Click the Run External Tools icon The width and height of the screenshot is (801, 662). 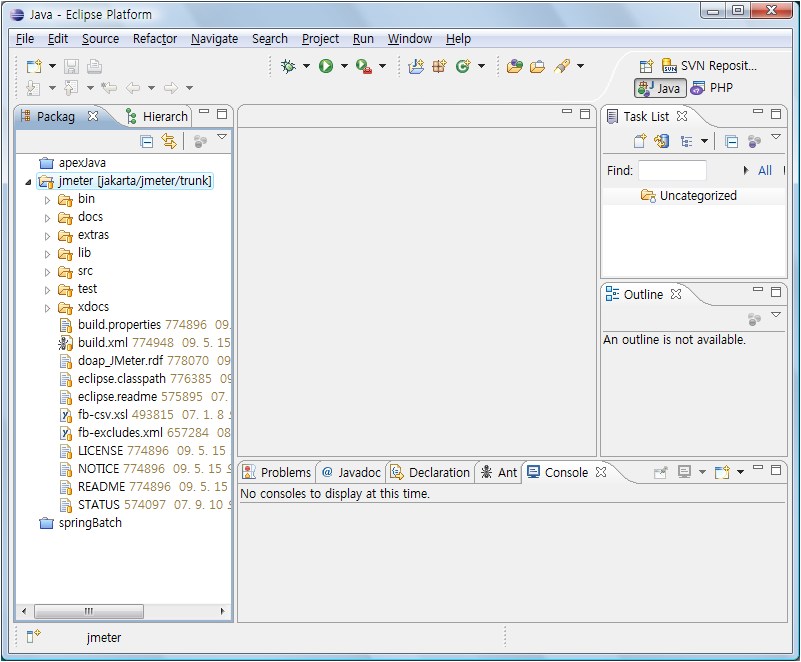point(364,66)
